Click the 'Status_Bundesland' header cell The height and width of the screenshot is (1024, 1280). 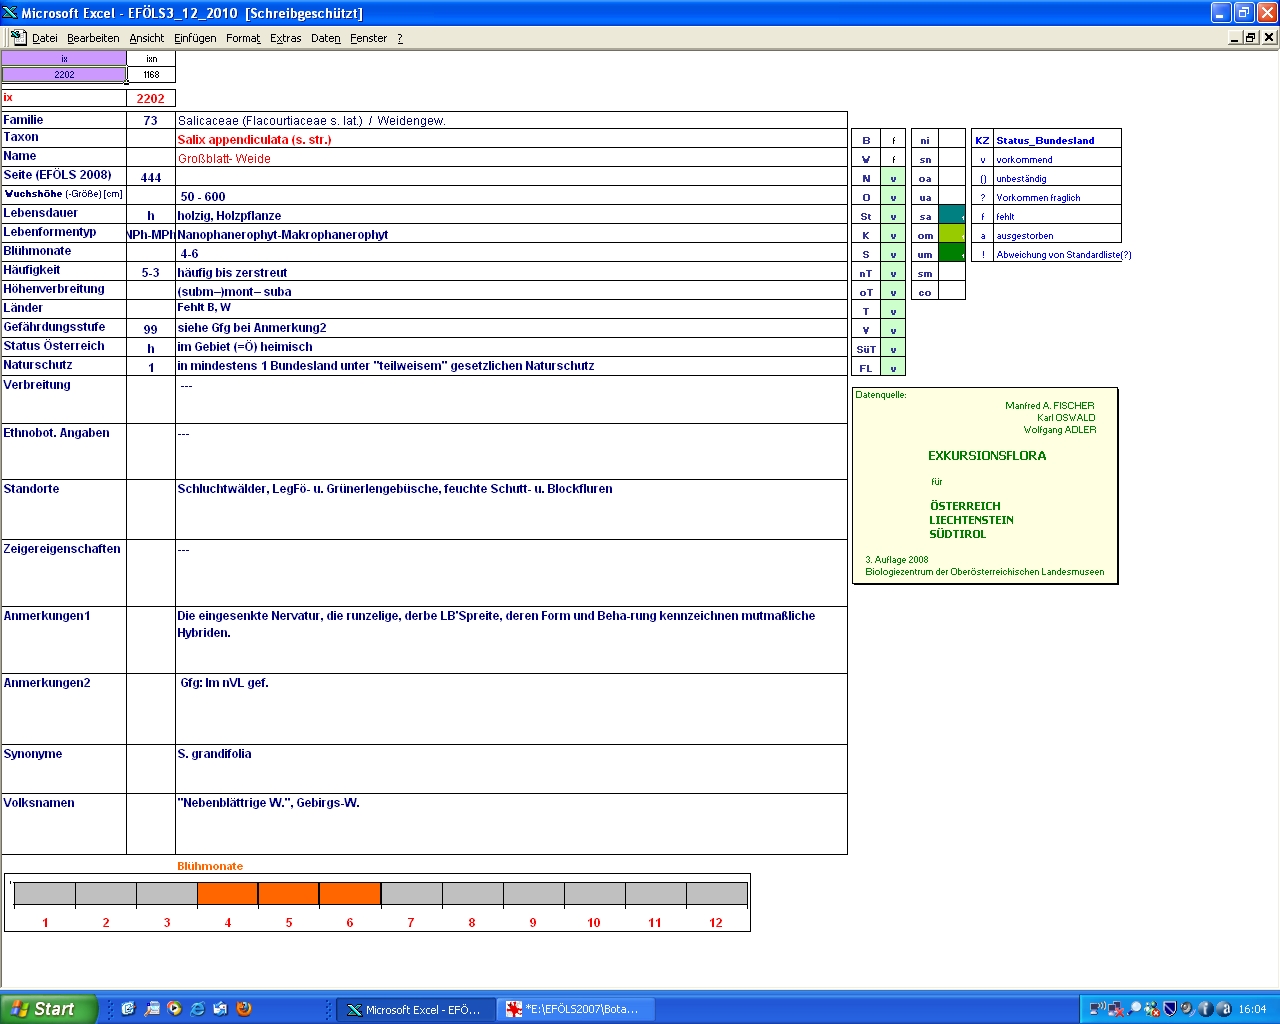(x=1057, y=140)
